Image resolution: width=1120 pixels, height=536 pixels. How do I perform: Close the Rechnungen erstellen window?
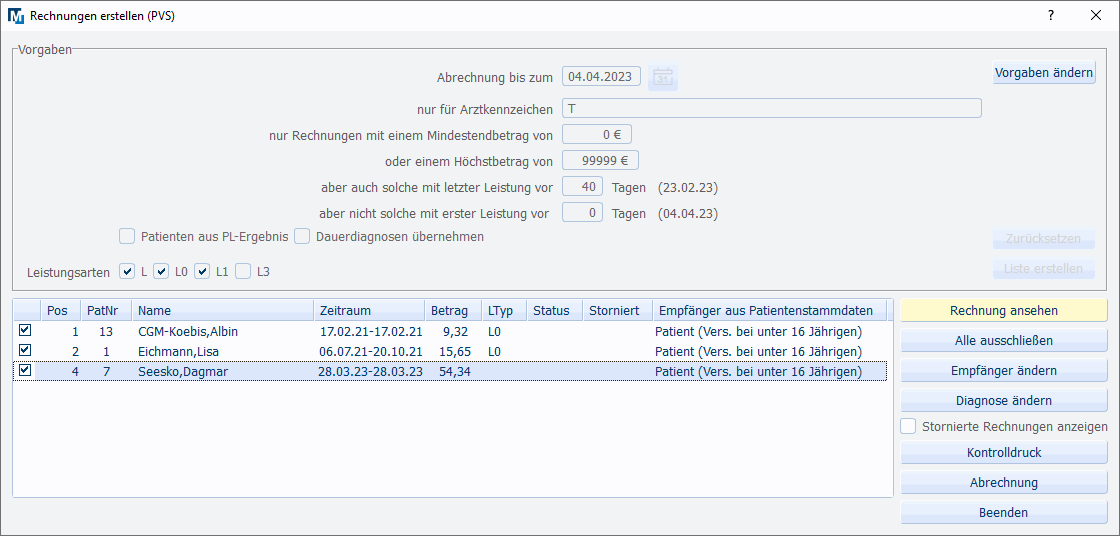1096,16
